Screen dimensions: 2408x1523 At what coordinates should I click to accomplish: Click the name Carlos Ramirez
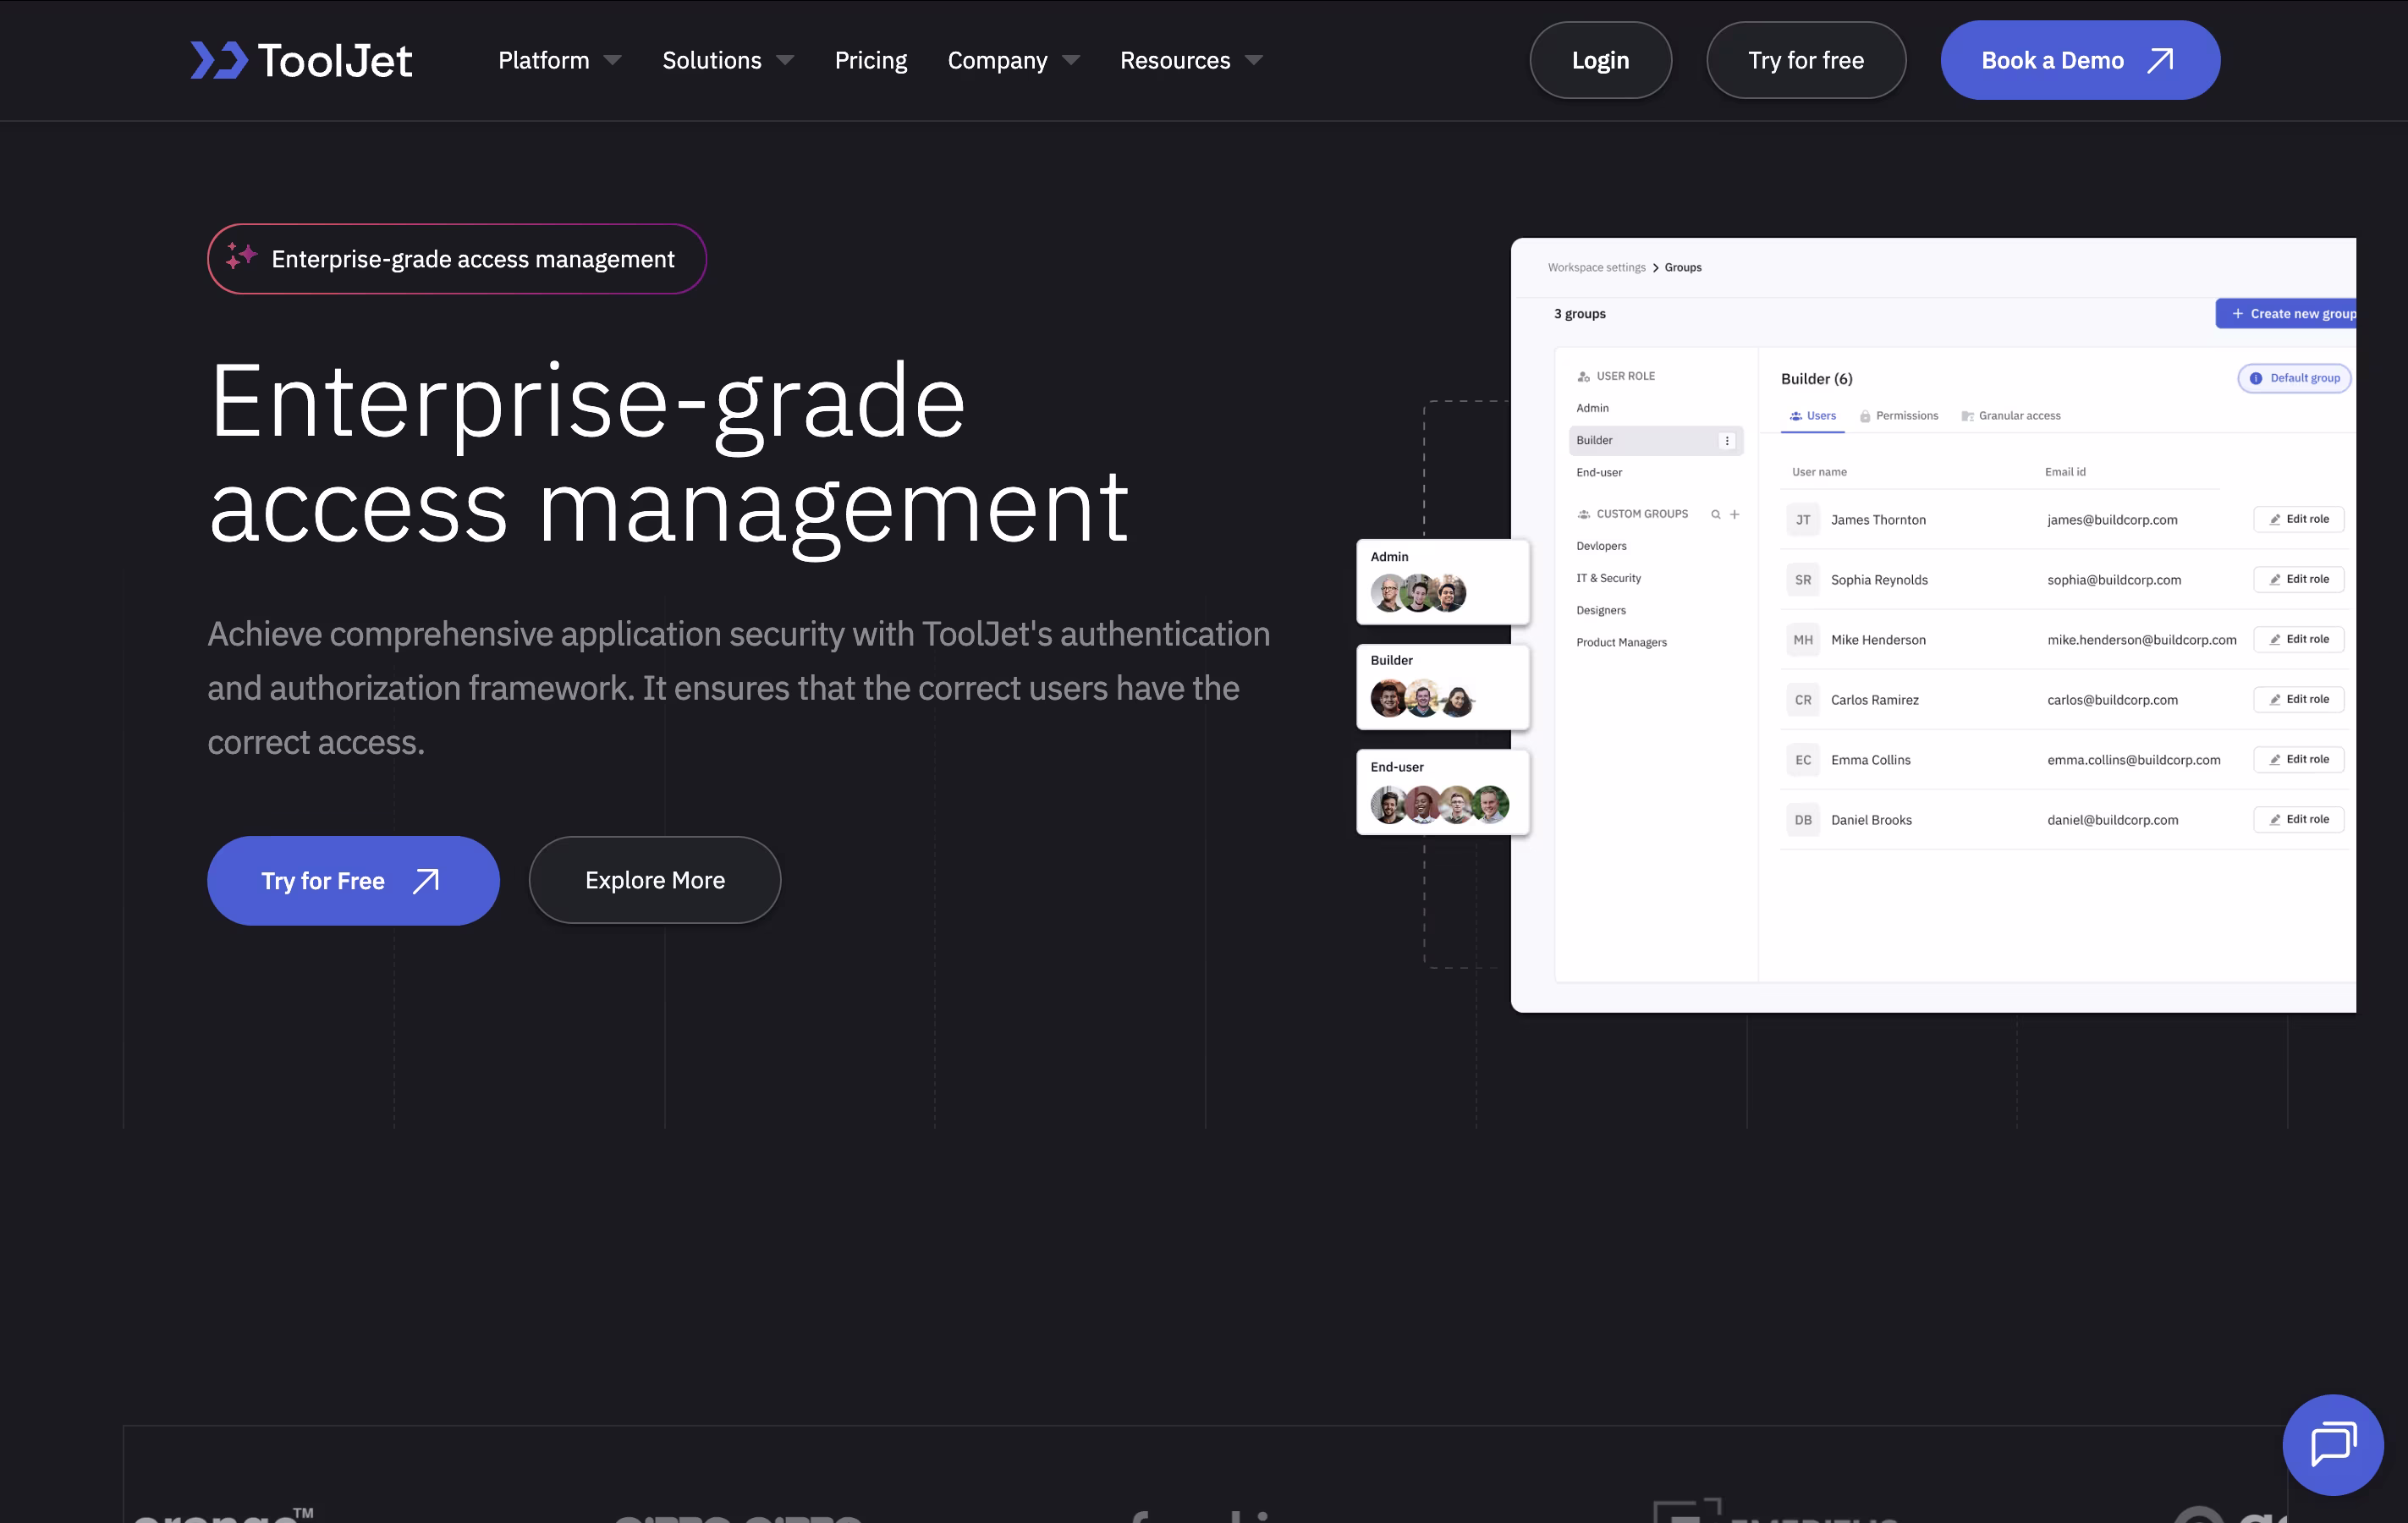(1874, 700)
